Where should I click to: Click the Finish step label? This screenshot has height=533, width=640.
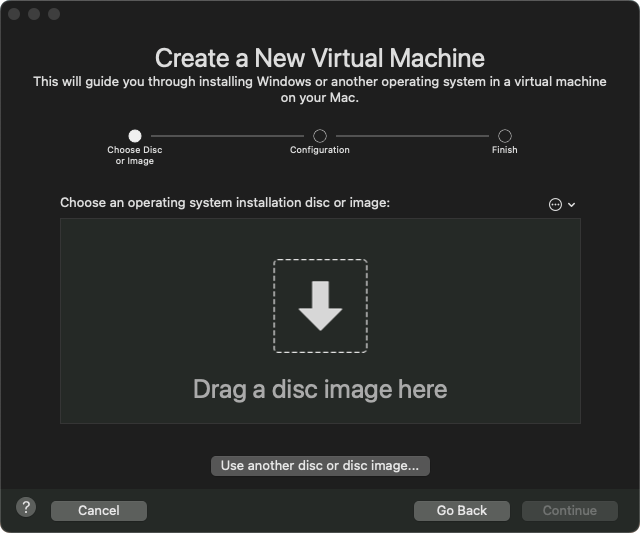(x=505, y=150)
